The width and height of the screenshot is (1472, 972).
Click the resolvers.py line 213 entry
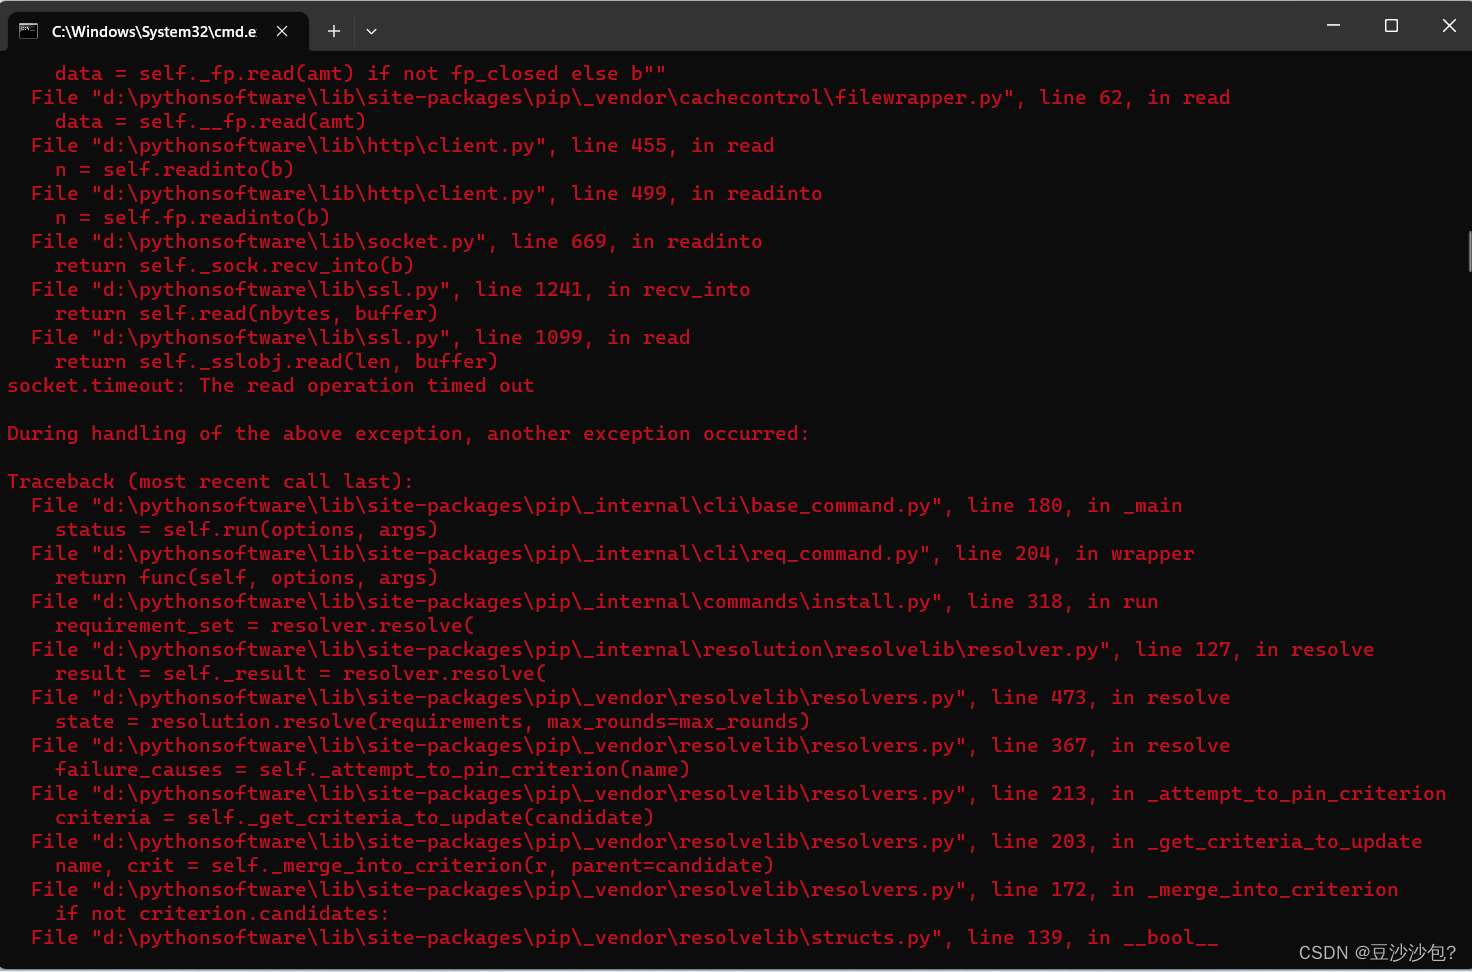[738, 793]
